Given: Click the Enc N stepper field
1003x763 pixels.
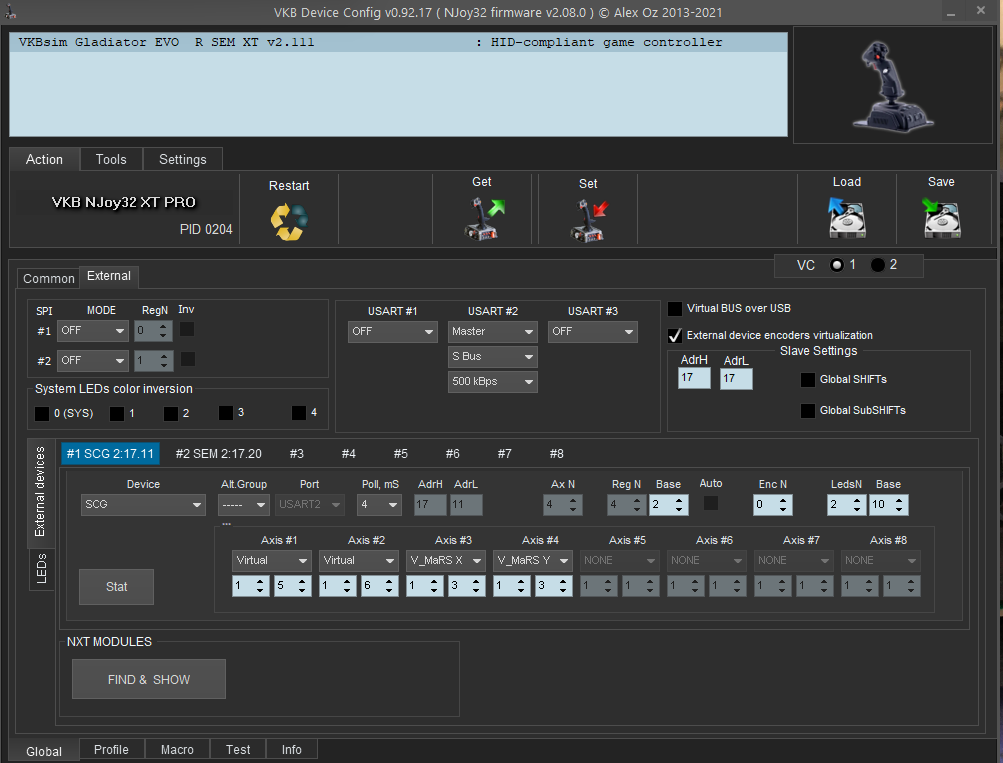Looking at the screenshot, I should coord(773,505).
